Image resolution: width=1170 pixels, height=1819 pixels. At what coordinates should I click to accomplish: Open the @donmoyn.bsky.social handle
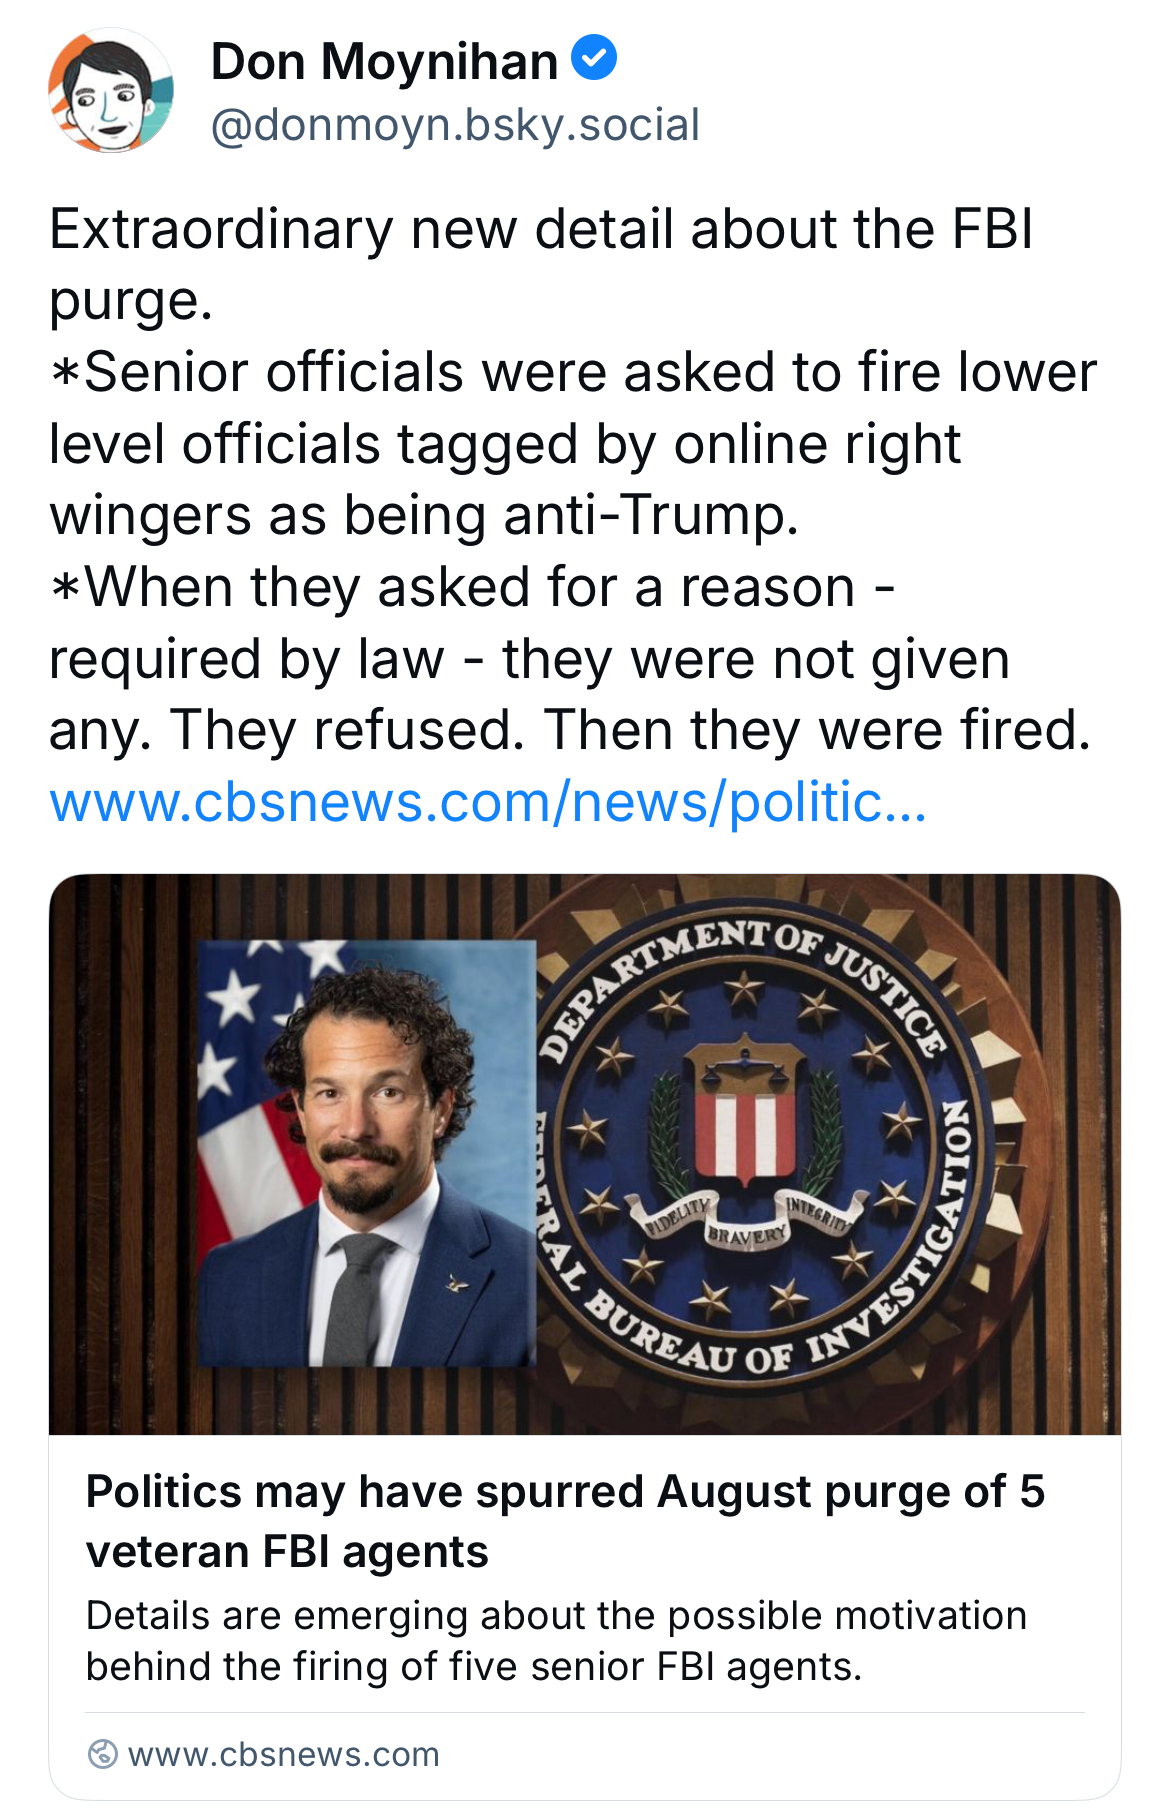pos(455,126)
